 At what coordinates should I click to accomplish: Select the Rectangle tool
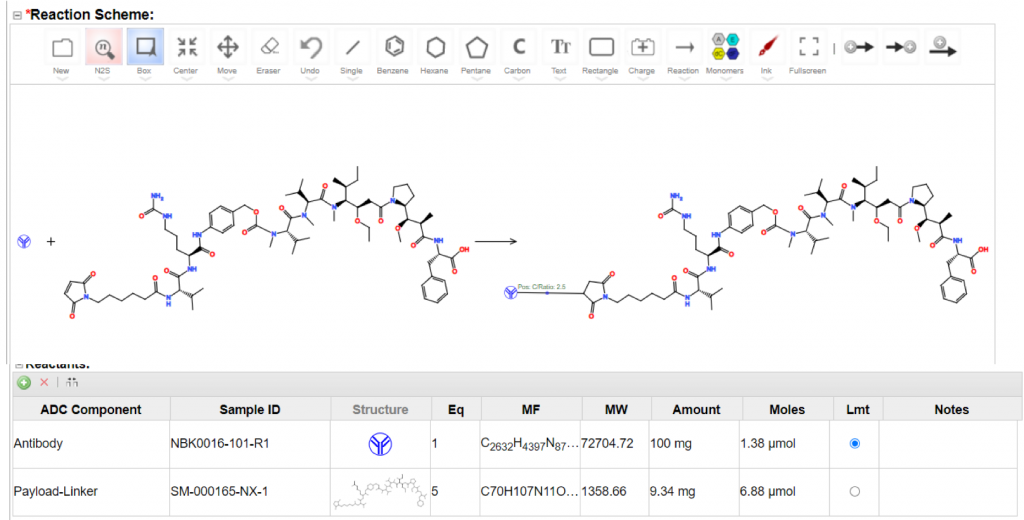[x=601, y=47]
